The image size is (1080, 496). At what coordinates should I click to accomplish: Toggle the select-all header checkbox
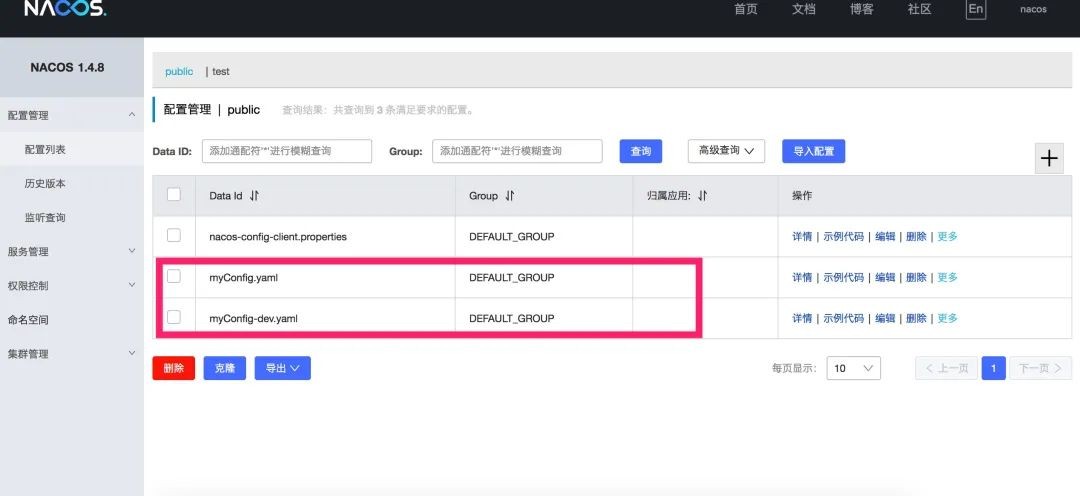[x=174, y=195]
